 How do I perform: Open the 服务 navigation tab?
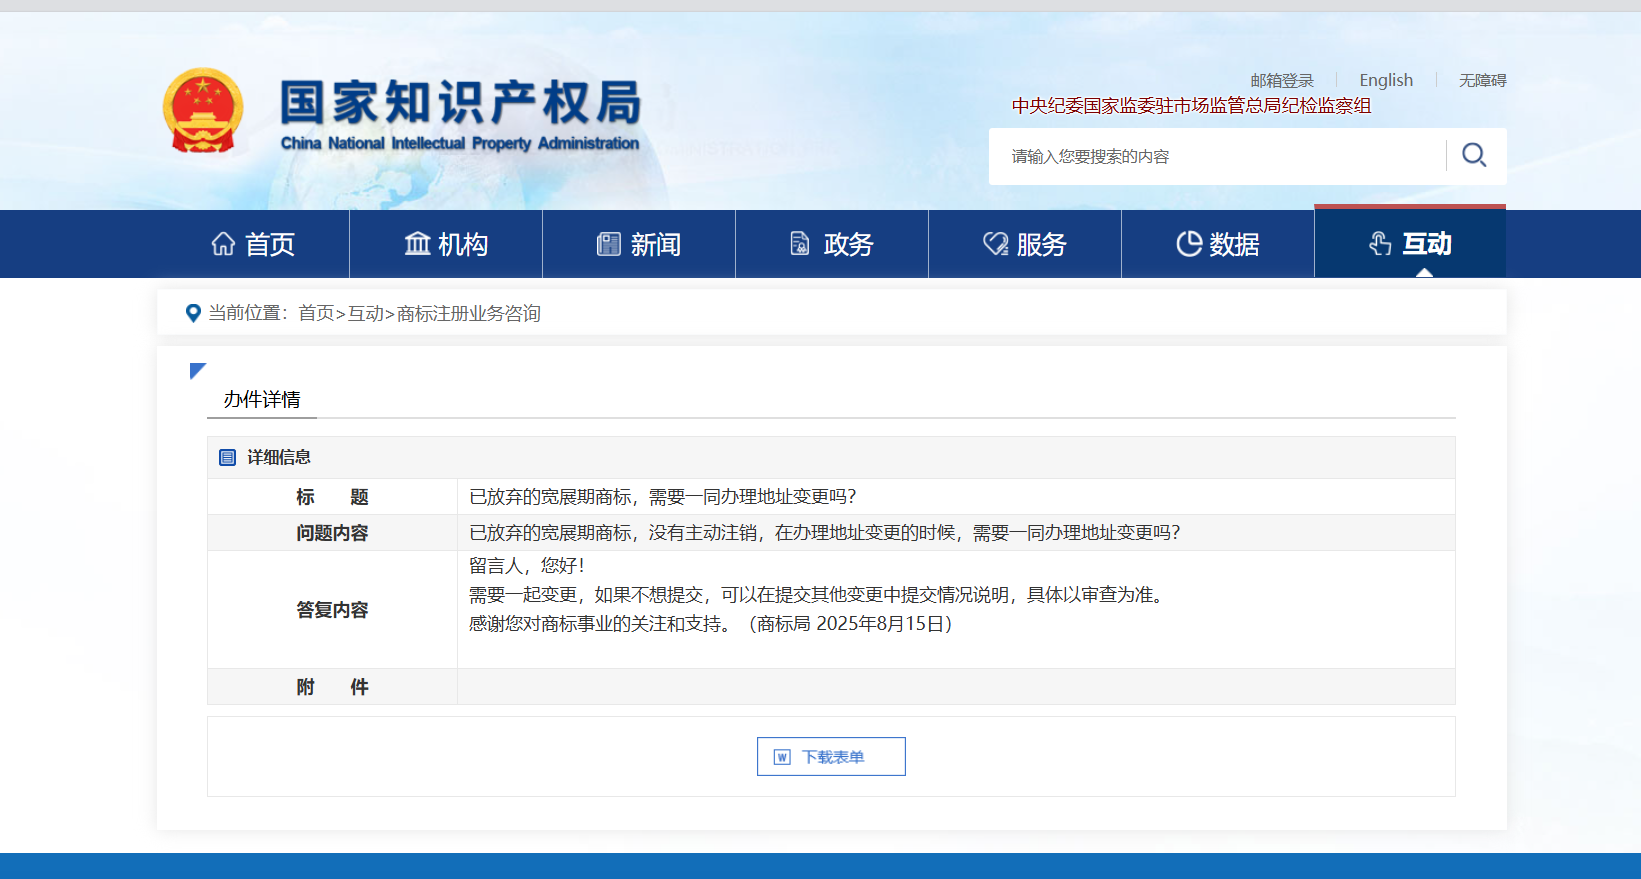(1025, 244)
